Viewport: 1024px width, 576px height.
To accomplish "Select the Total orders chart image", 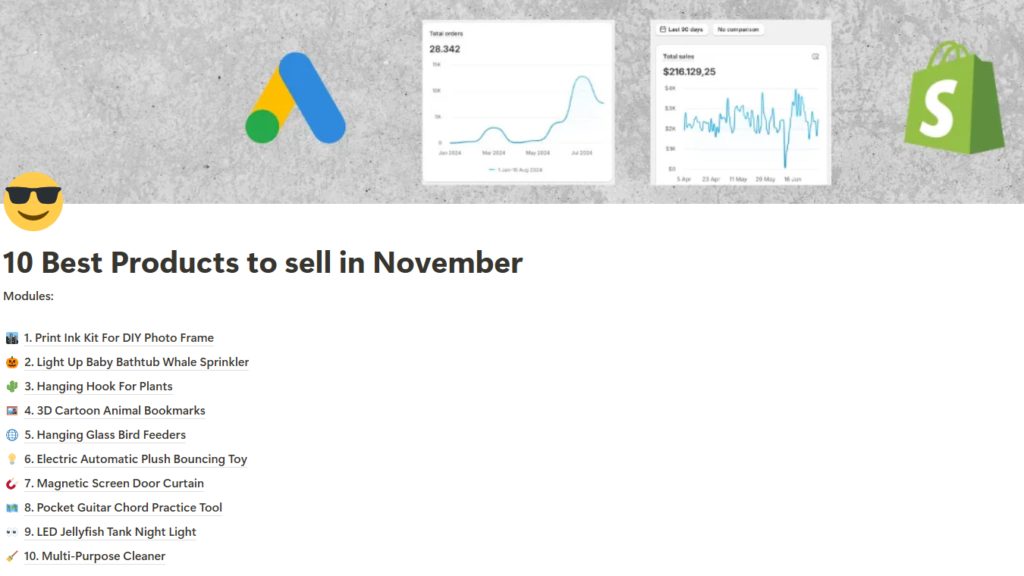I will pos(517,102).
